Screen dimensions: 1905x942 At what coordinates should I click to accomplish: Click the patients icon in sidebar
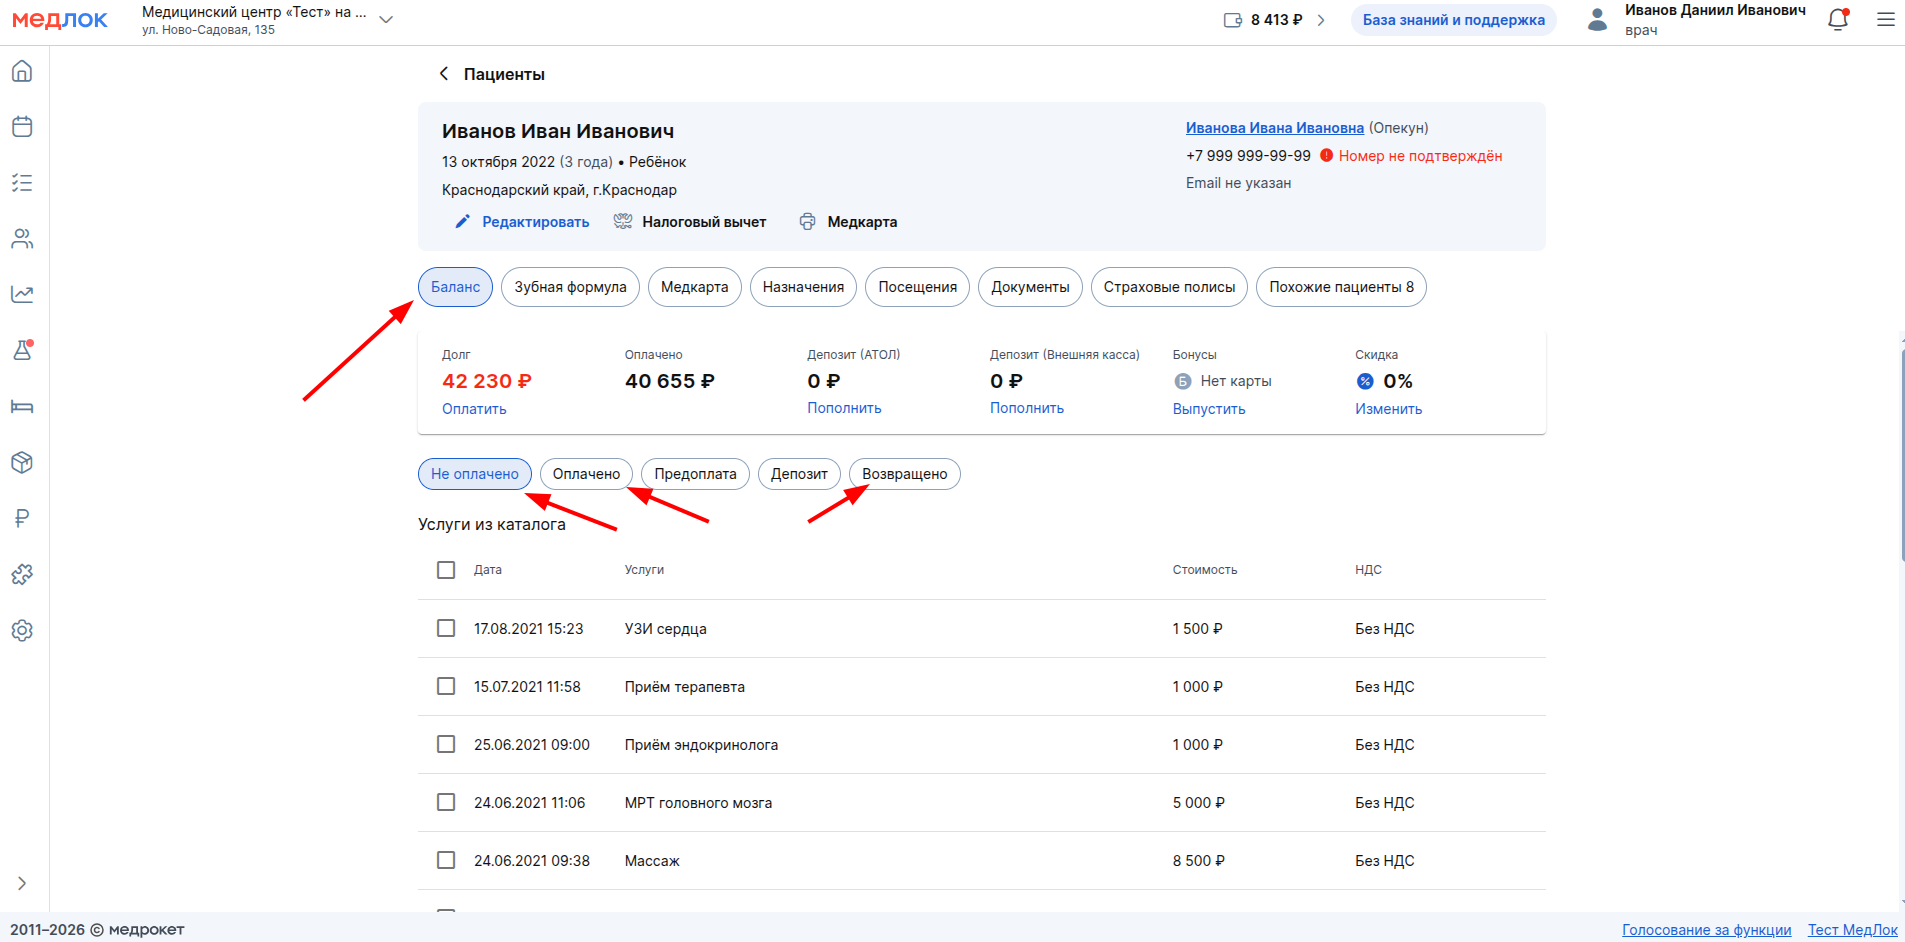pyautogui.click(x=22, y=239)
